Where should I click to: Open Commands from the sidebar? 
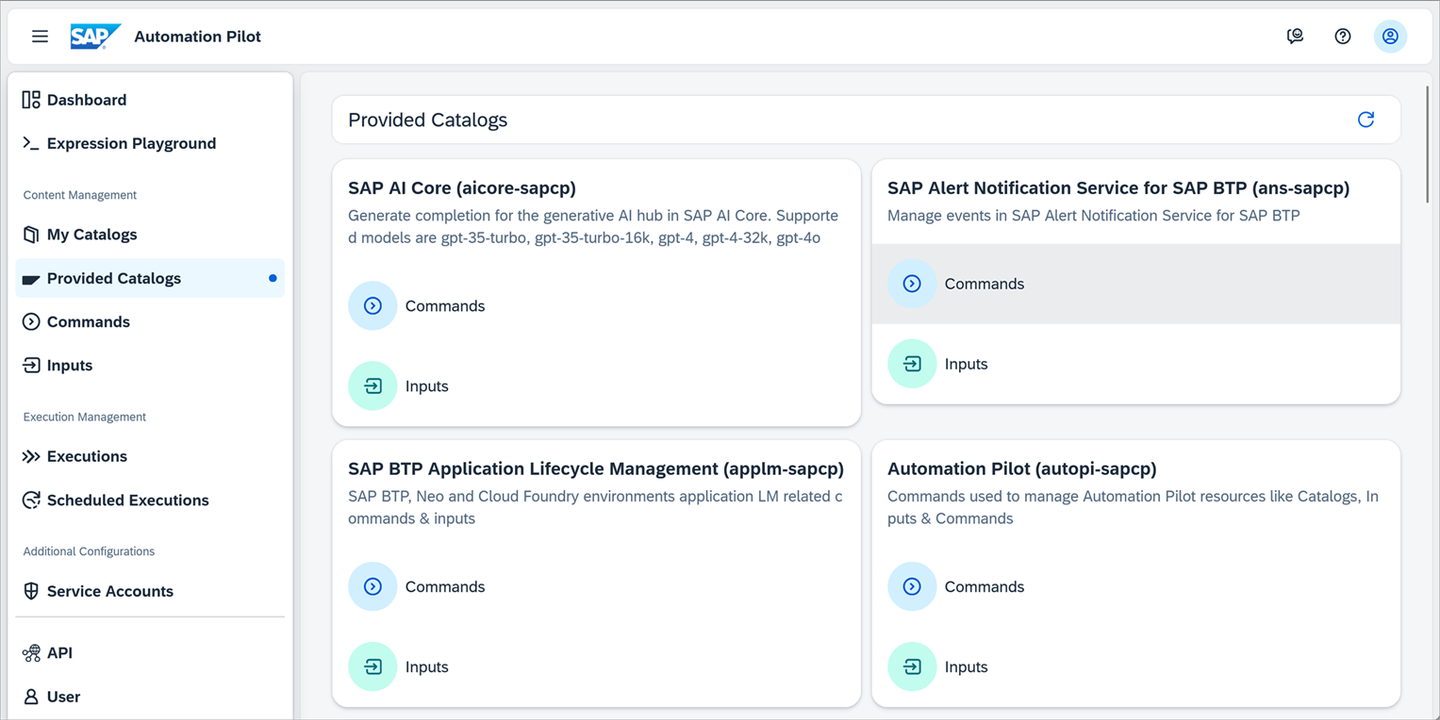coord(150,322)
